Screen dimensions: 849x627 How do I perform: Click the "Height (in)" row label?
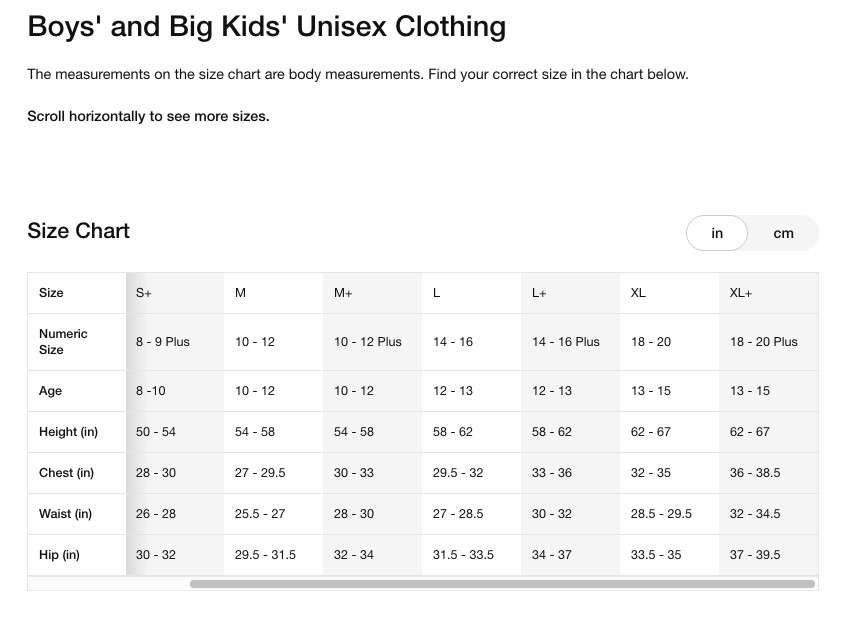68,432
